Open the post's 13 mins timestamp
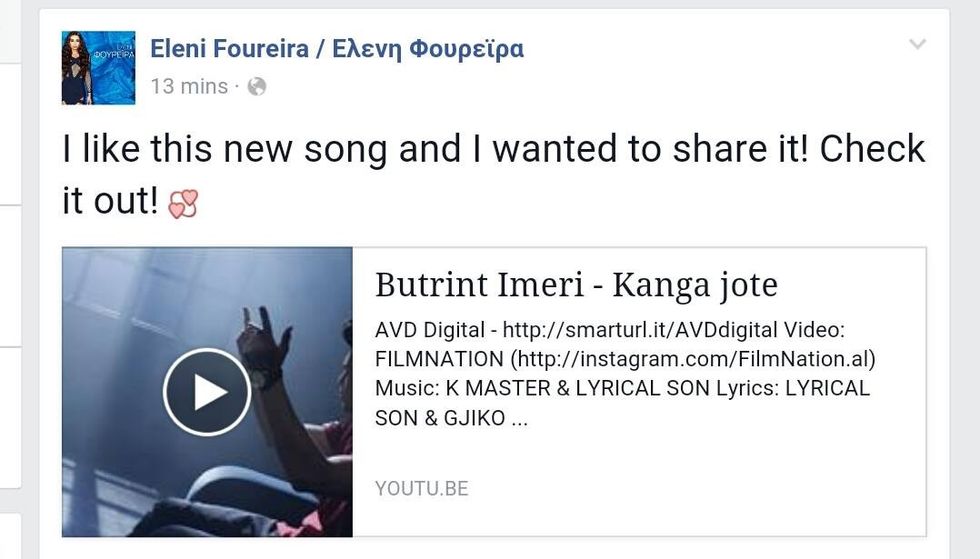Screen dimensions: 980x559 [189, 87]
